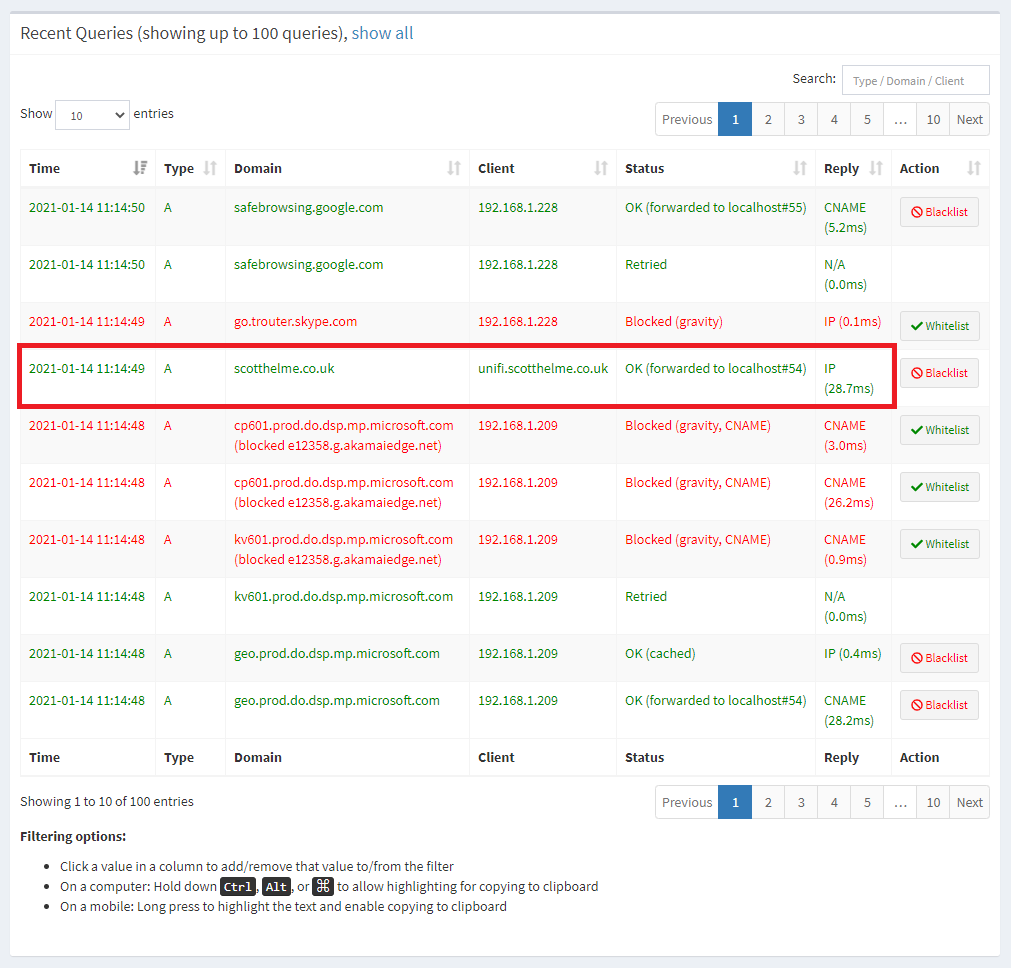Filter by client 192.168.1.209 in kv601 Retried row
Screen dimensions: 1011x968
(x=518, y=597)
